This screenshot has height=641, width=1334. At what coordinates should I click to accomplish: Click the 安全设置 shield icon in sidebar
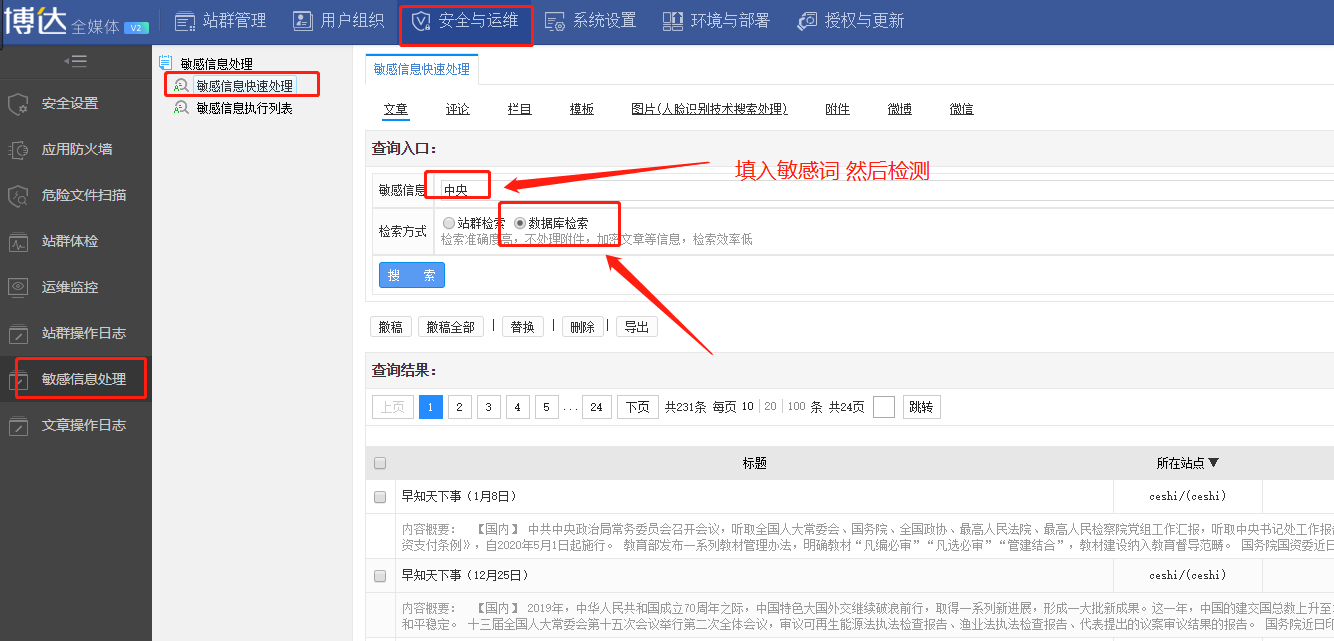click(x=18, y=104)
